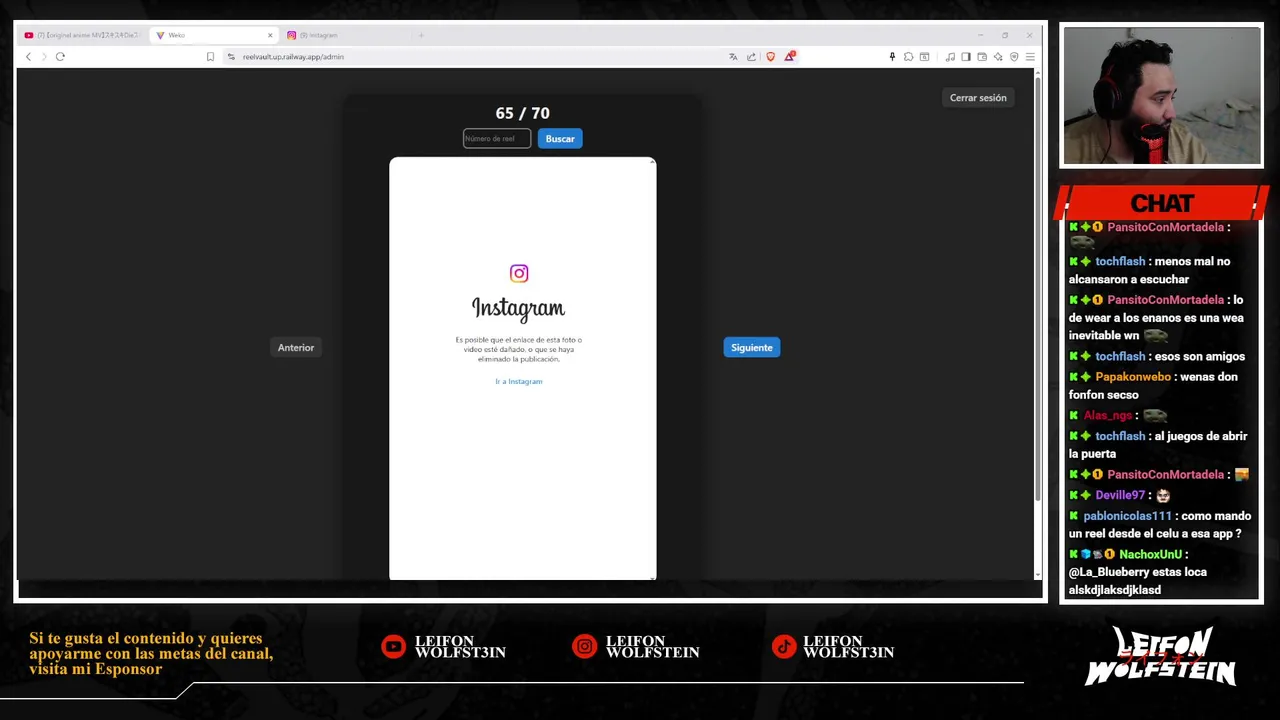The width and height of the screenshot is (1280, 720).
Task: Toggle the browser sidebar panel icon
Action: 966,57
